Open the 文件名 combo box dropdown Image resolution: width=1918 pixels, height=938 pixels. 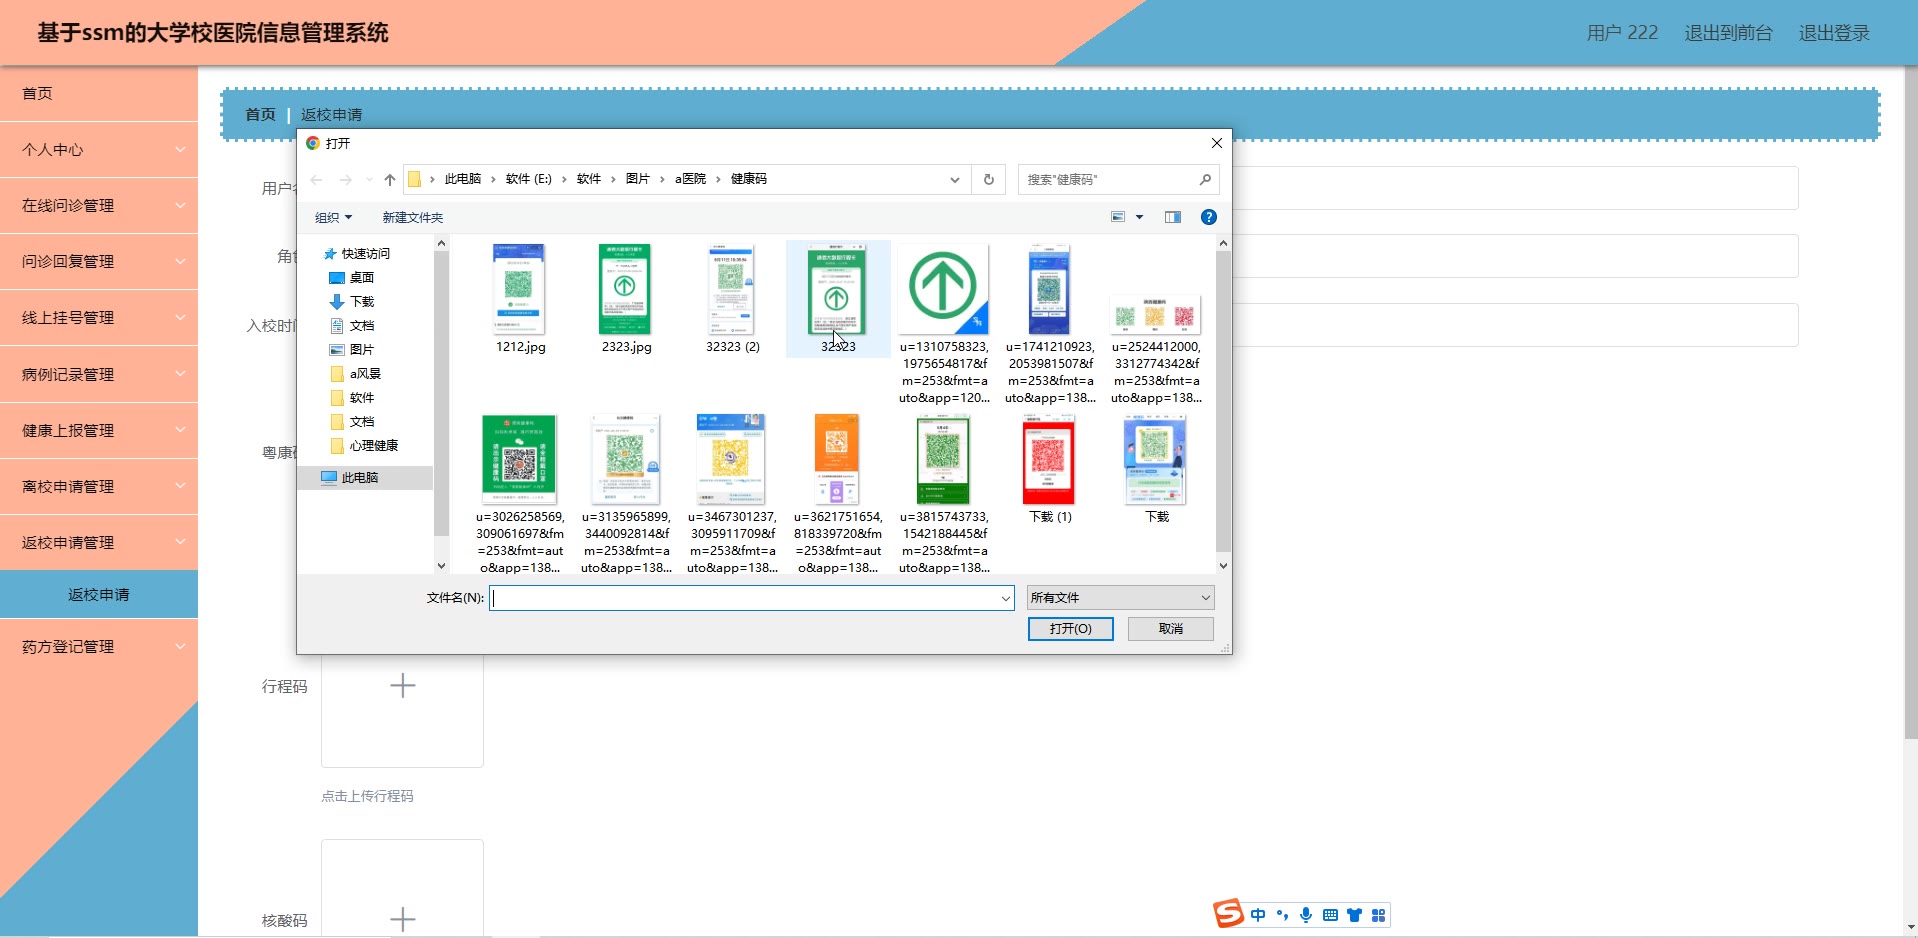pyautogui.click(x=1005, y=598)
